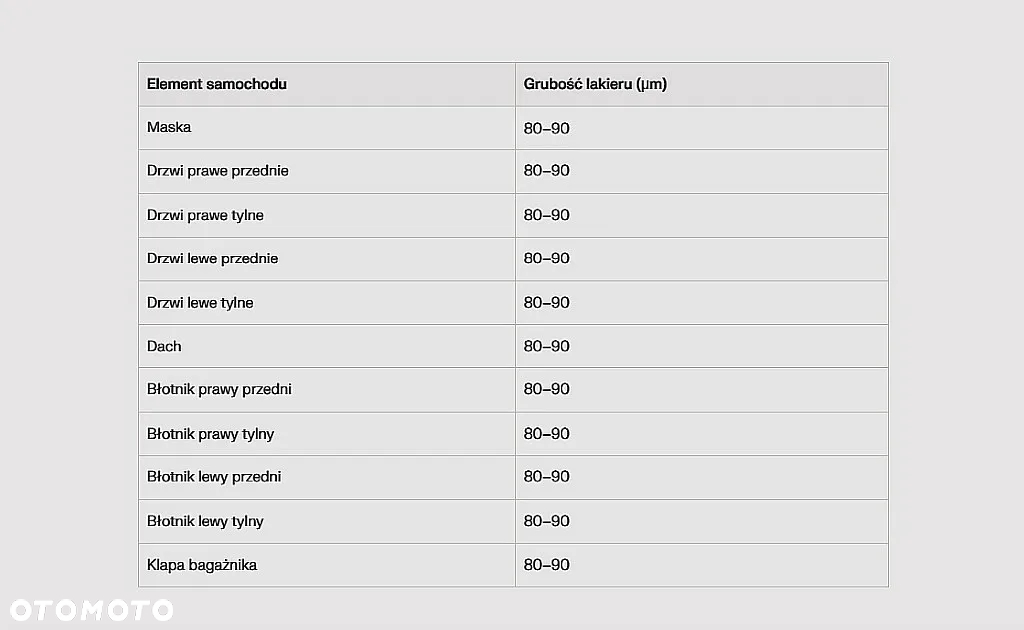Image resolution: width=1024 pixels, height=630 pixels.
Task: Click 80–90 value beside Drzwi lewe tylne
Action: pos(547,303)
